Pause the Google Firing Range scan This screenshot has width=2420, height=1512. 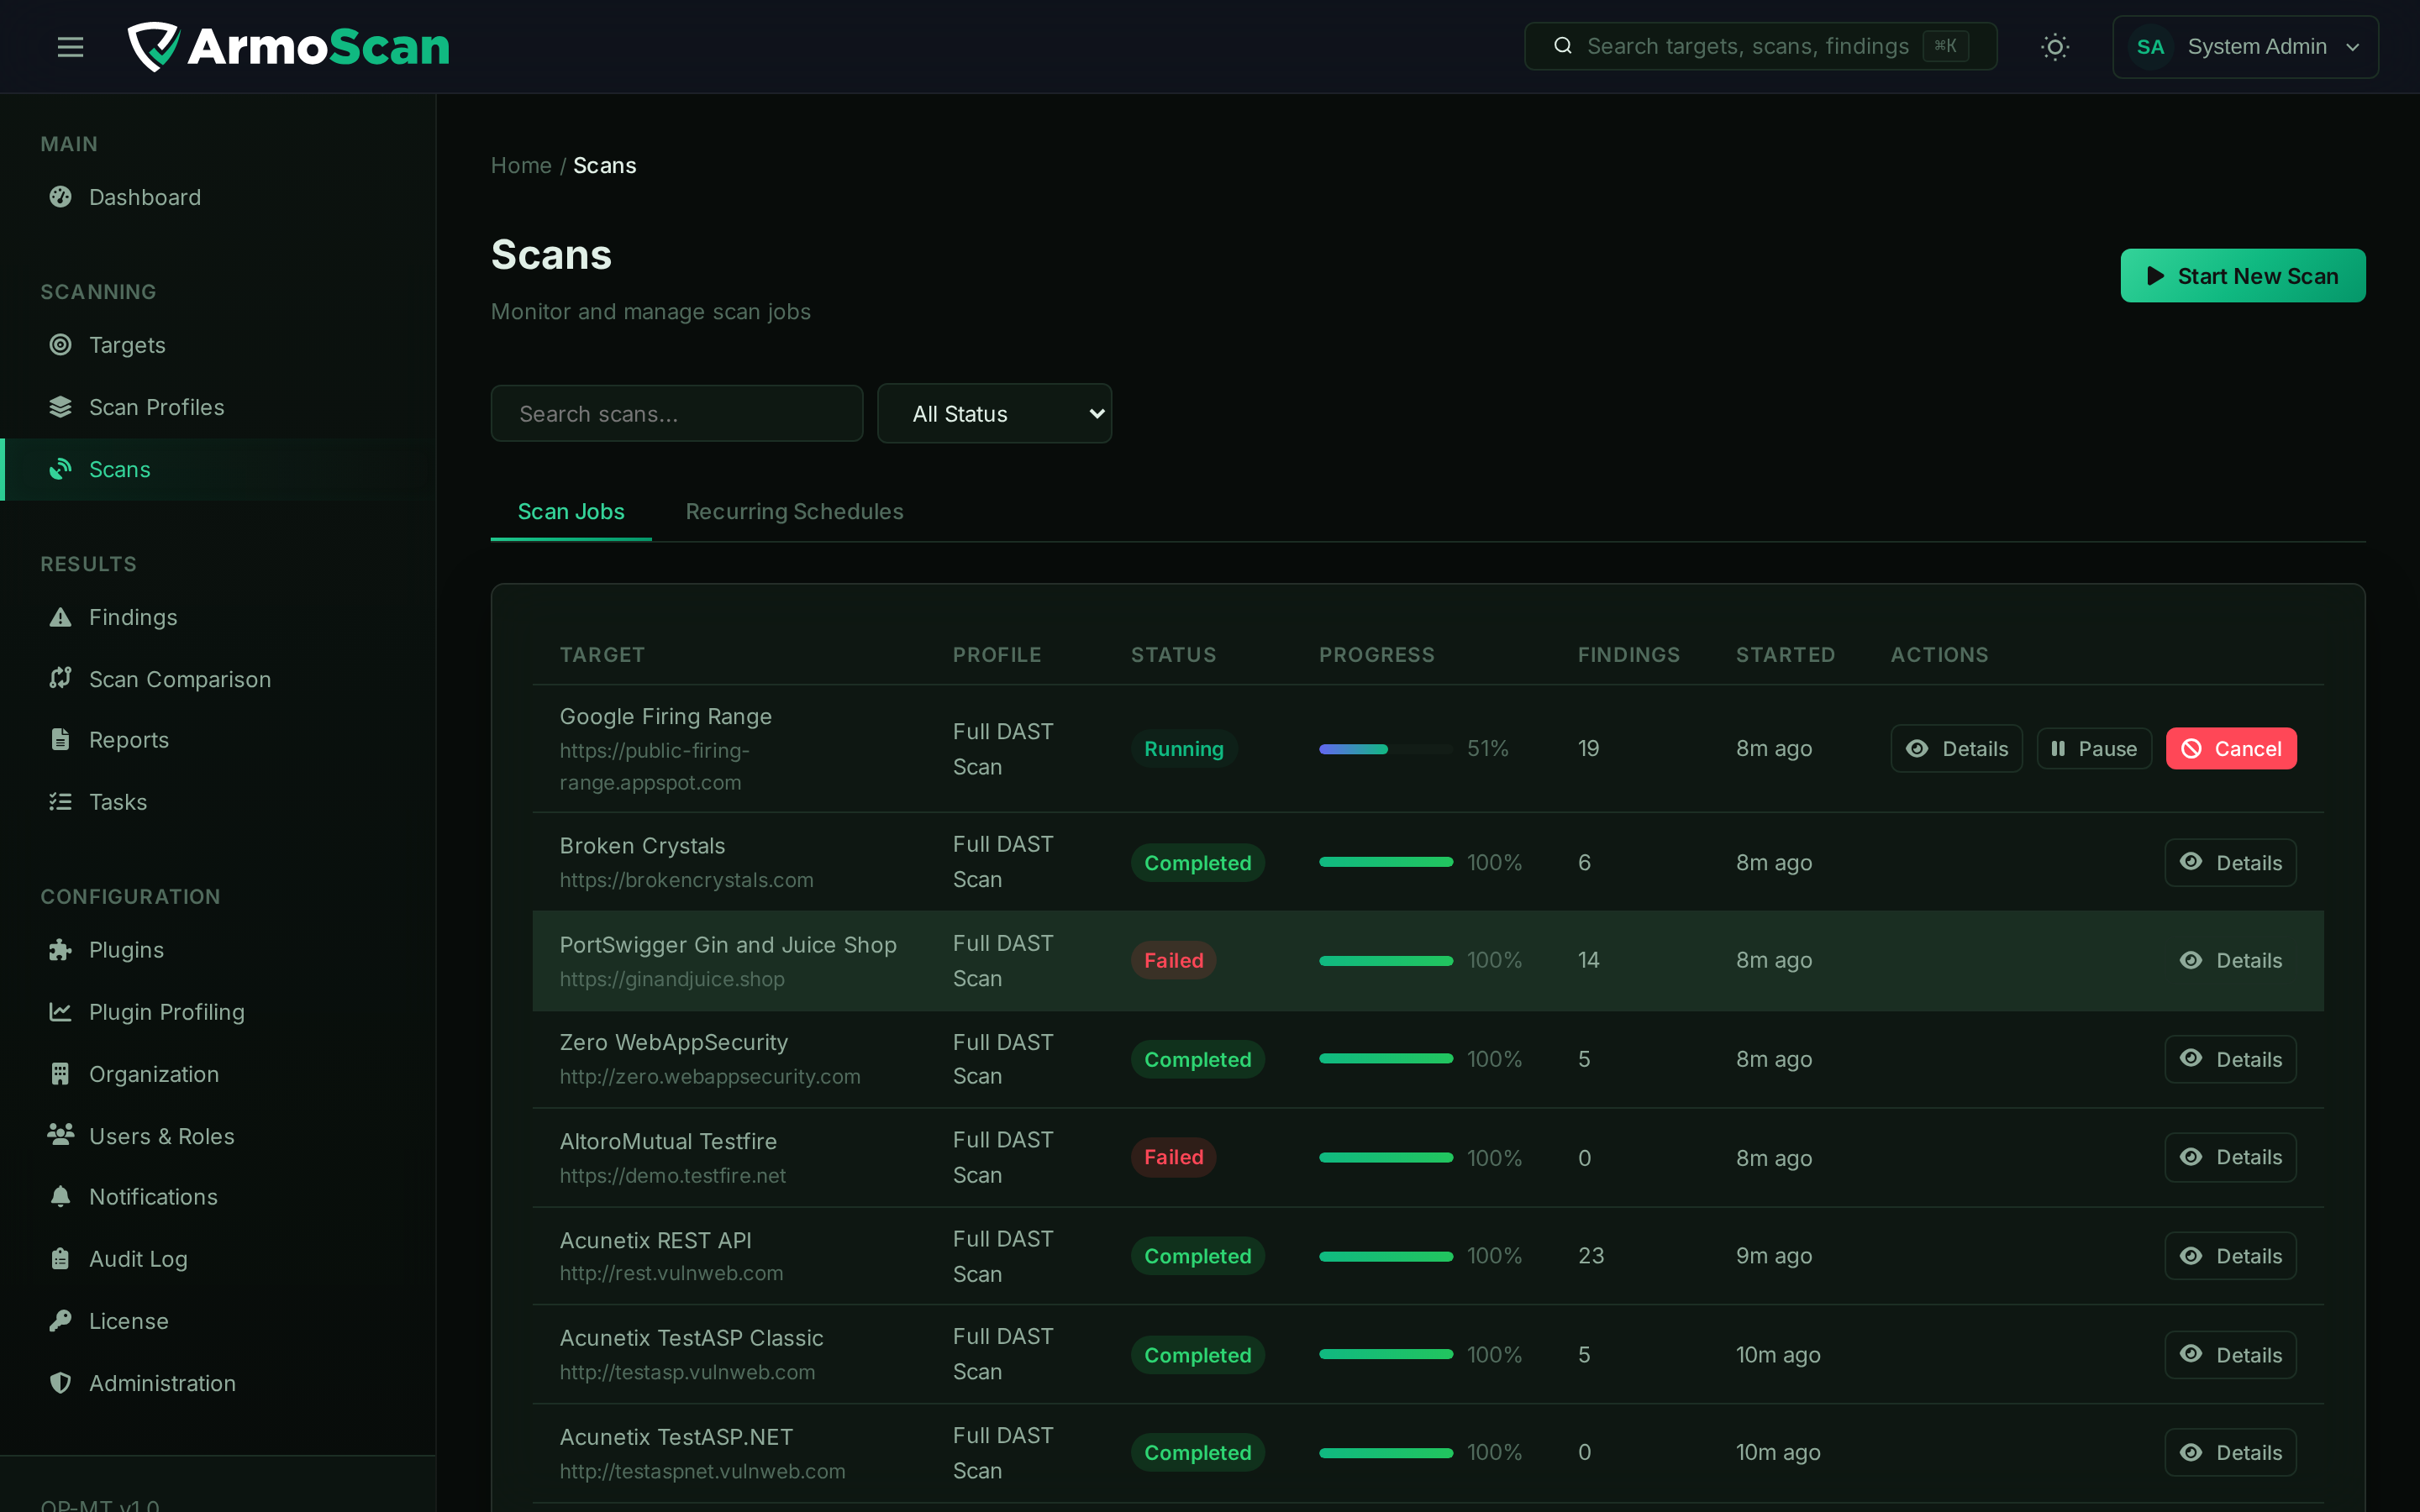(2094, 749)
